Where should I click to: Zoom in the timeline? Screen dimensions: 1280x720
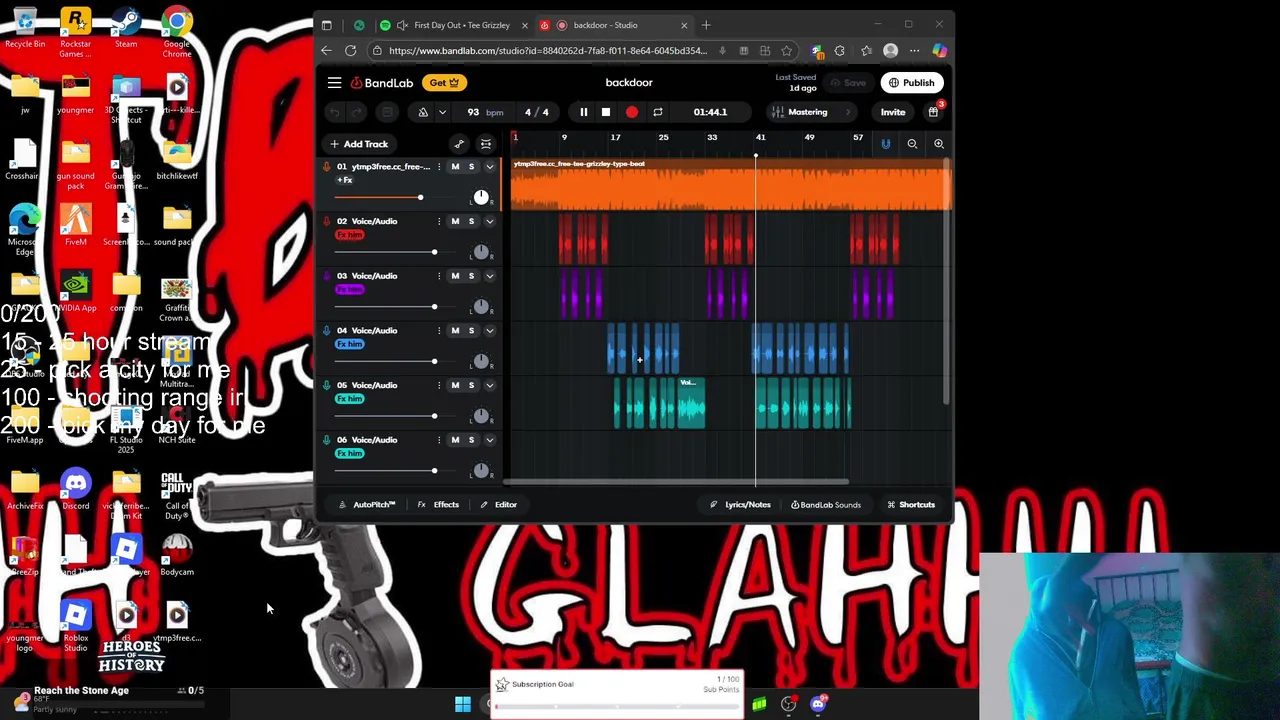pyautogui.click(x=938, y=144)
